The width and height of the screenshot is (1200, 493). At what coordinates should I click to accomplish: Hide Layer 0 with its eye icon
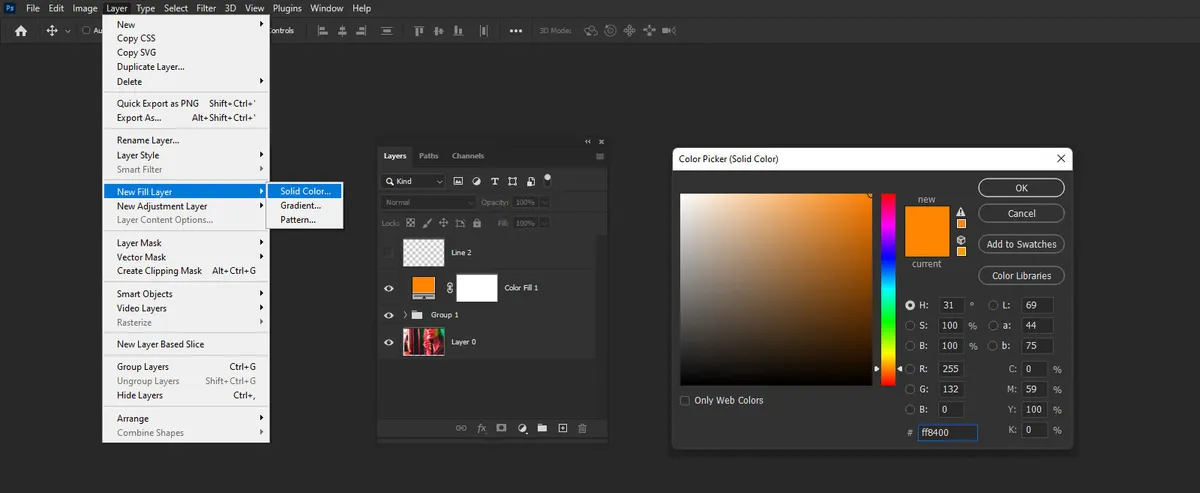point(390,342)
